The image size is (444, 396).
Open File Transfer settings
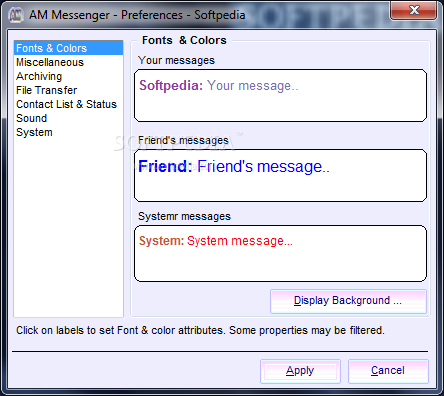point(68,90)
